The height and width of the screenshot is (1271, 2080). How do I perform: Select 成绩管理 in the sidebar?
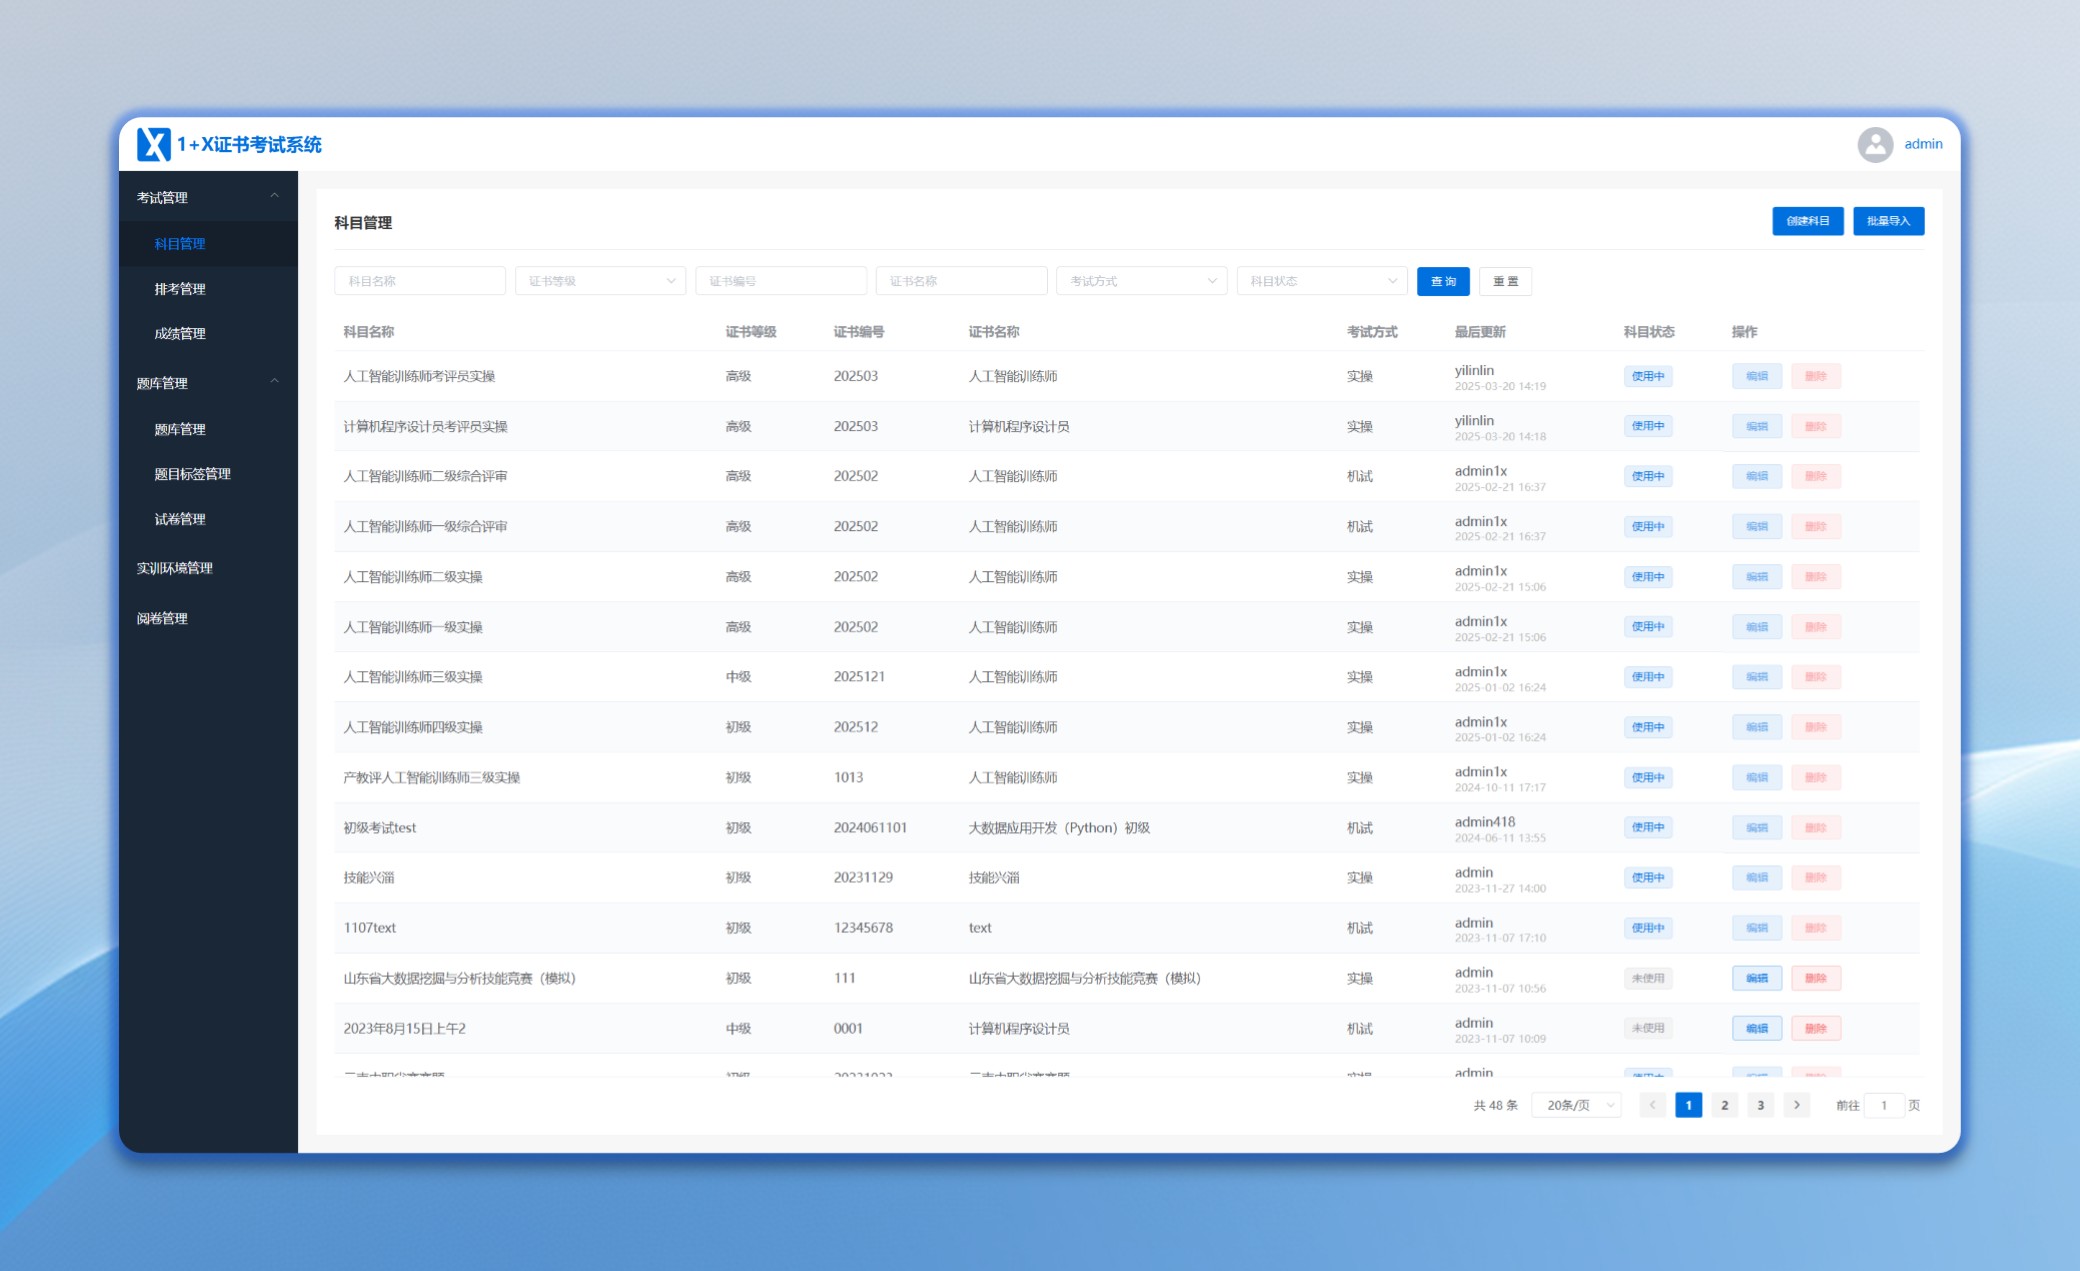180,334
